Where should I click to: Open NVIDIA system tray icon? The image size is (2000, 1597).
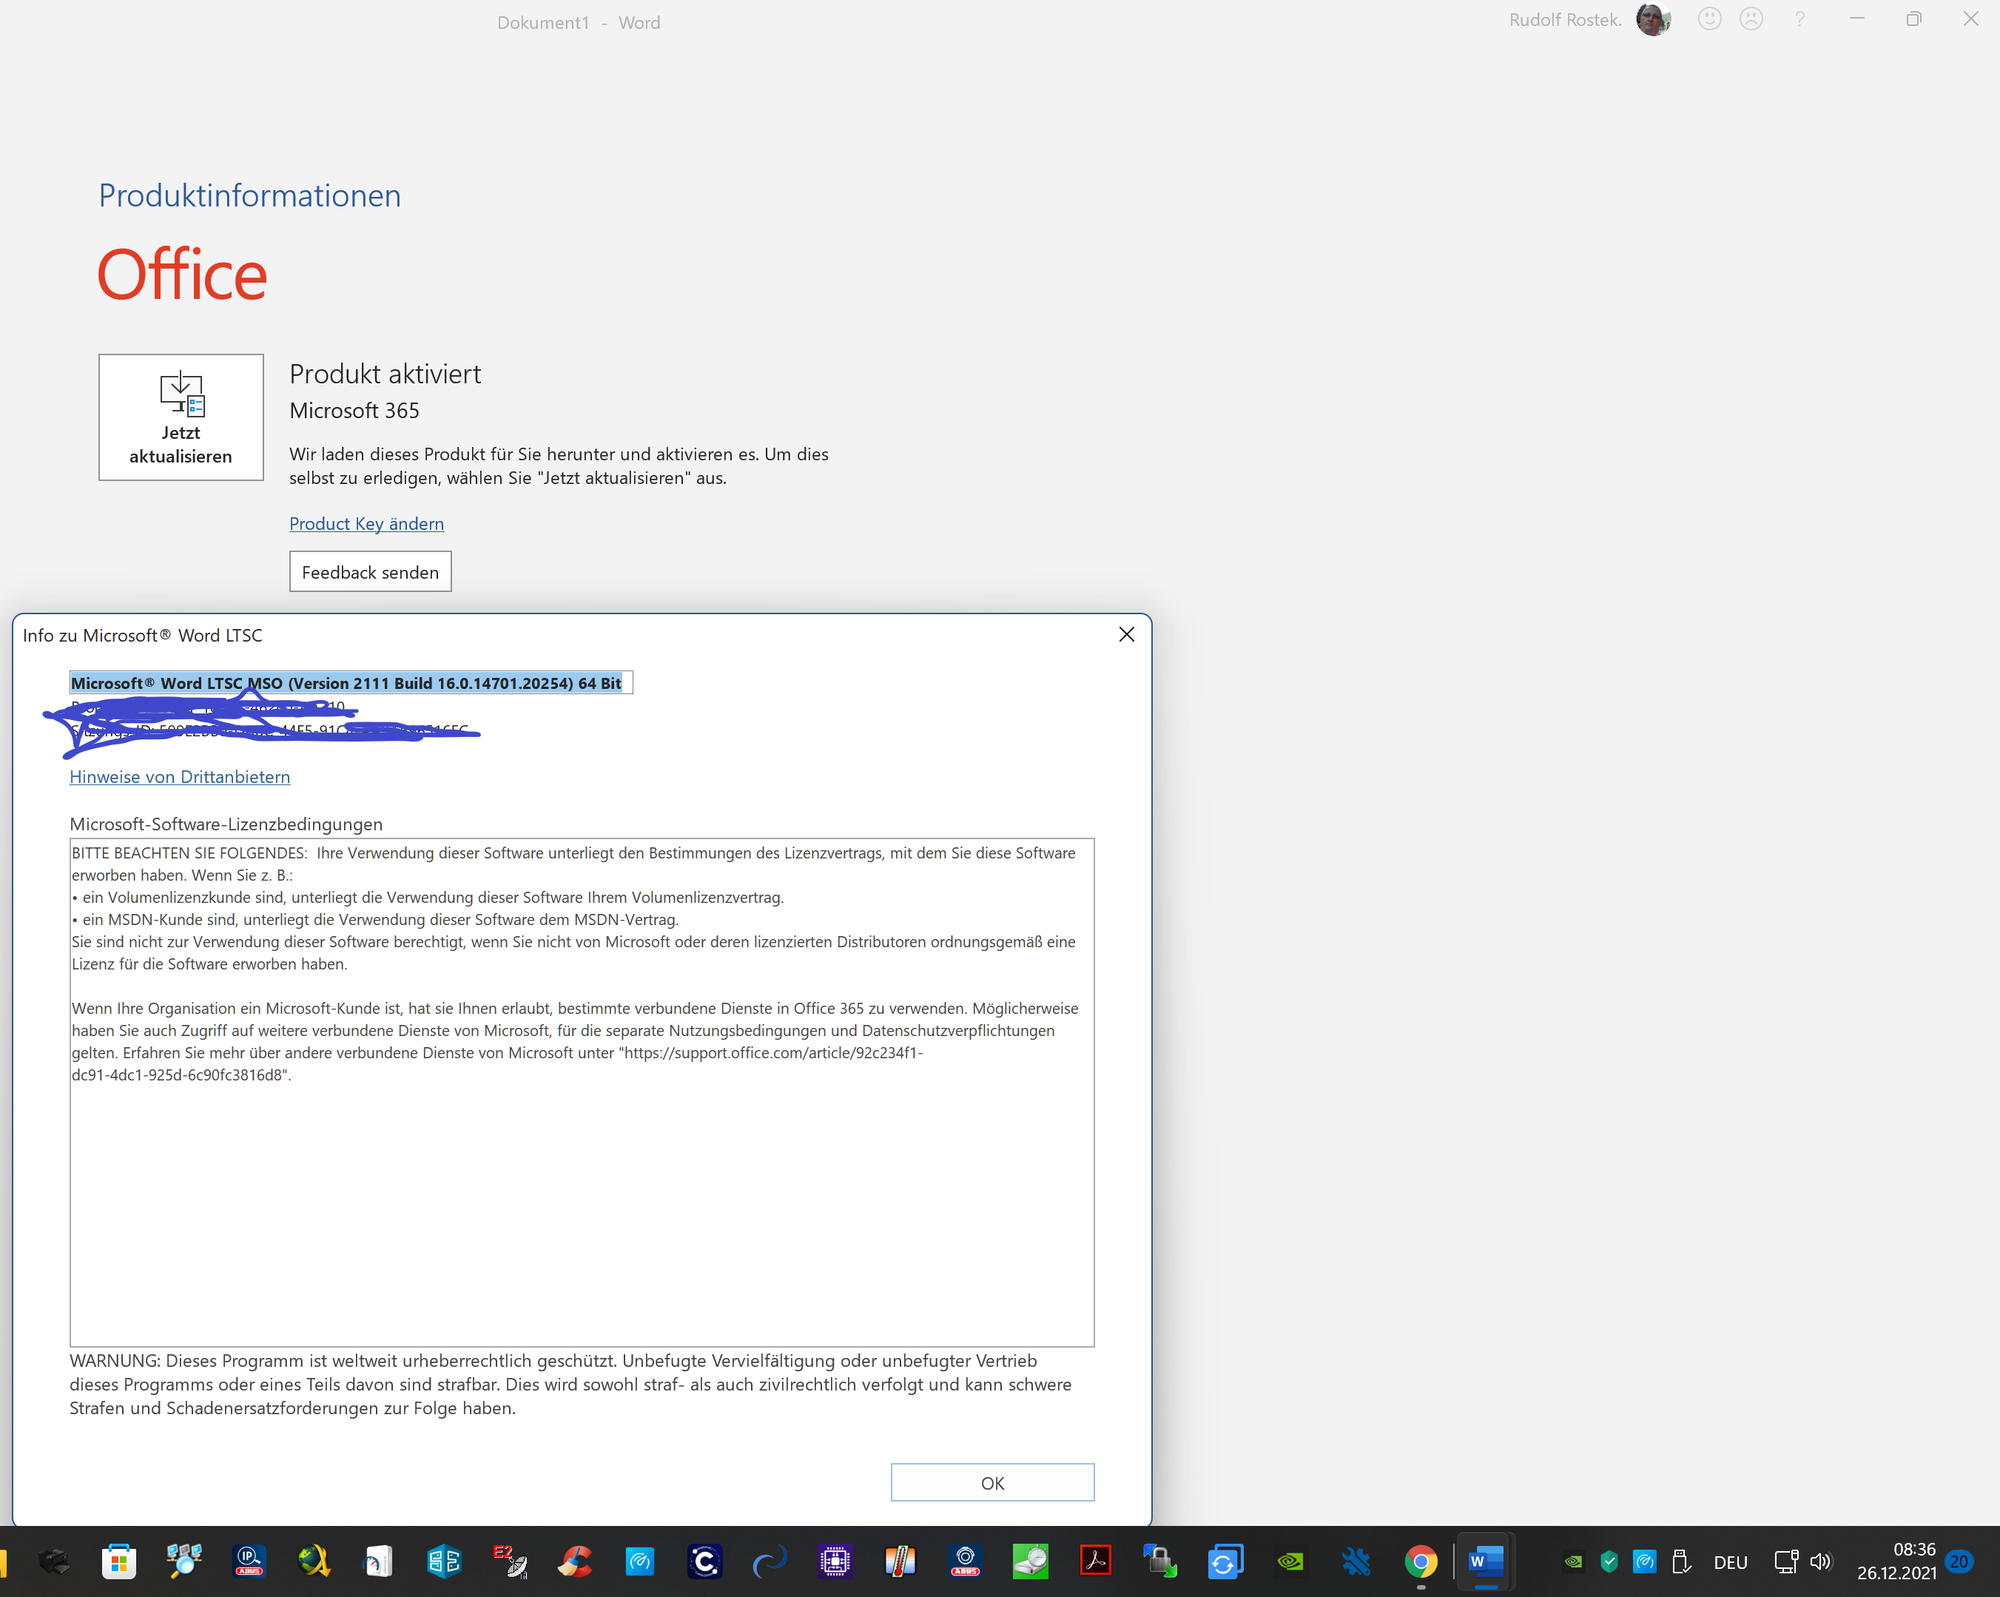pyautogui.click(x=1574, y=1562)
